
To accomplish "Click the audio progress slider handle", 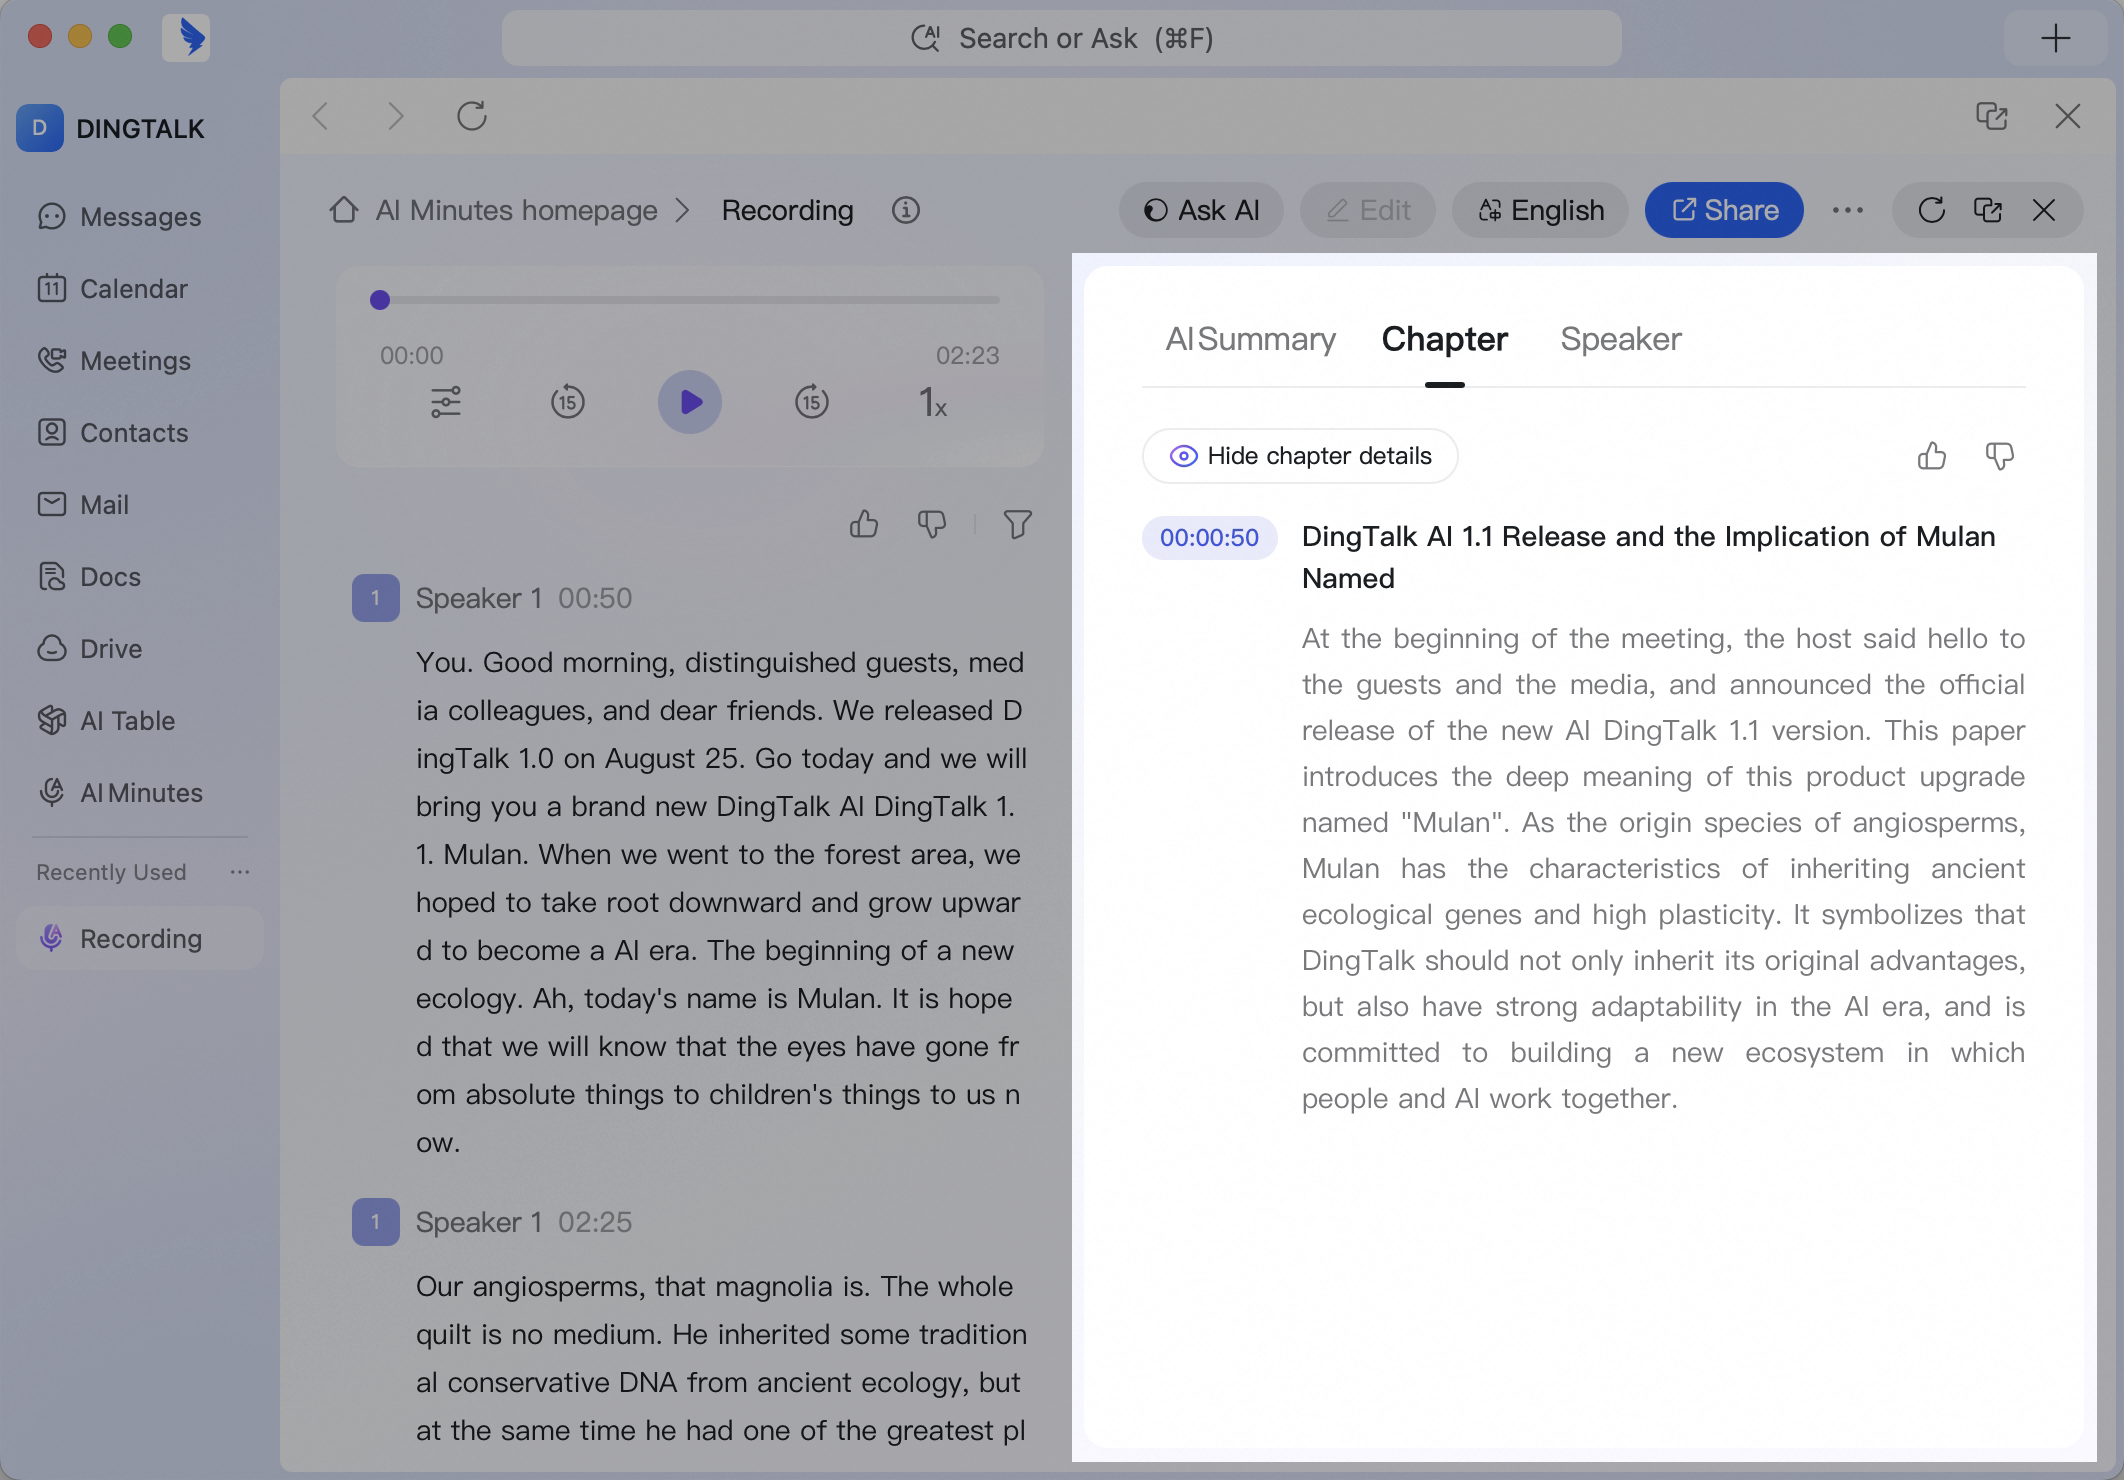I will pos(380,300).
